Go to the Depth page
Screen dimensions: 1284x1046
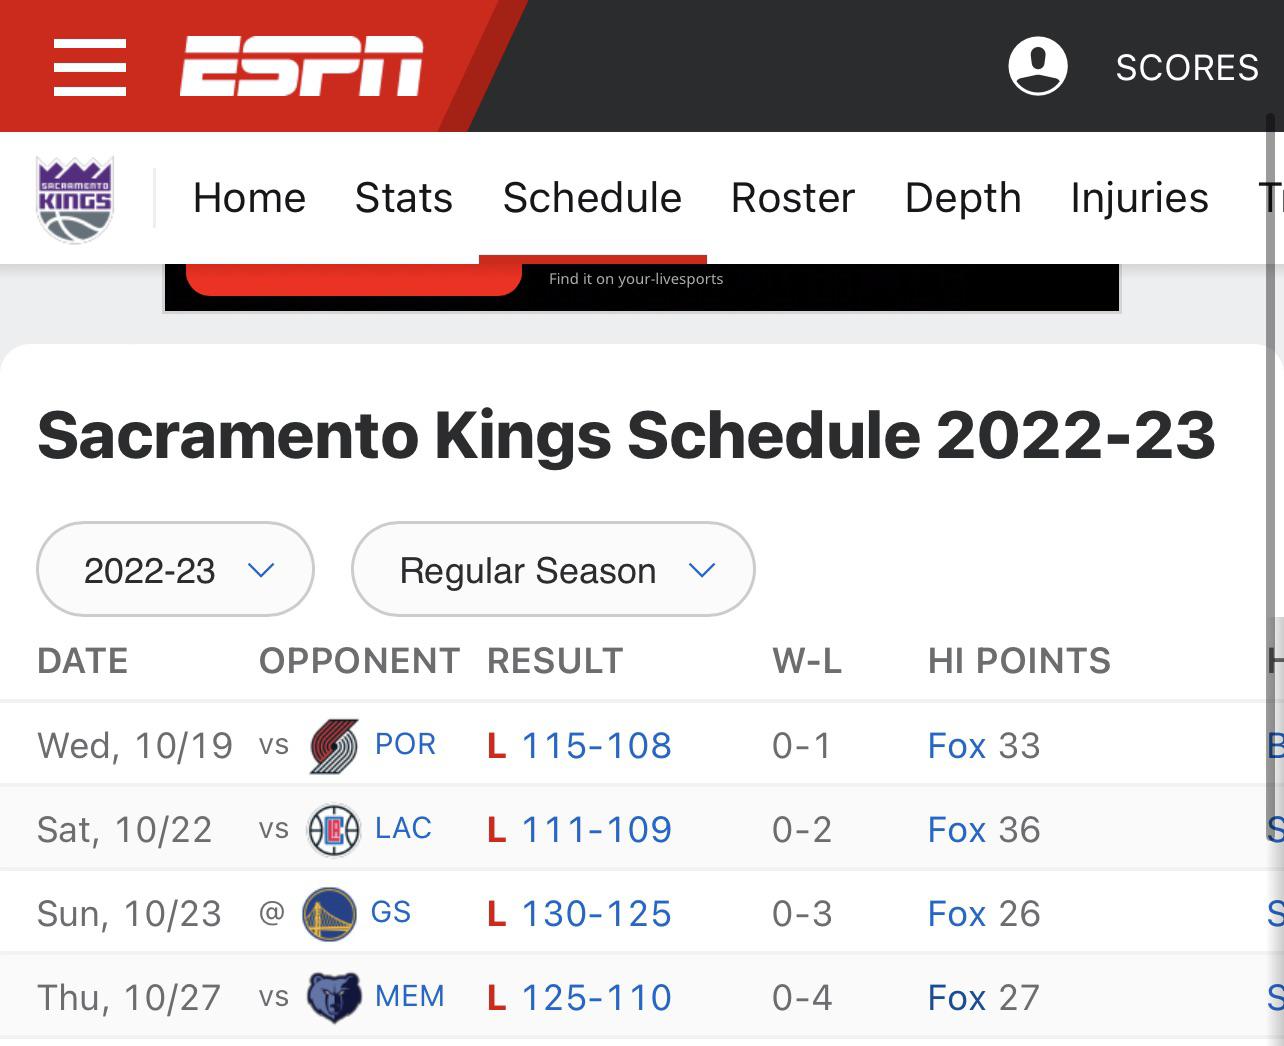(x=962, y=198)
